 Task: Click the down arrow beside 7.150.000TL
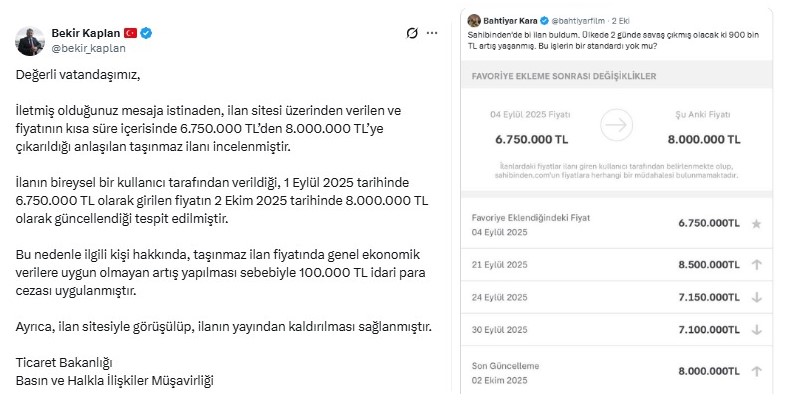click(x=755, y=298)
